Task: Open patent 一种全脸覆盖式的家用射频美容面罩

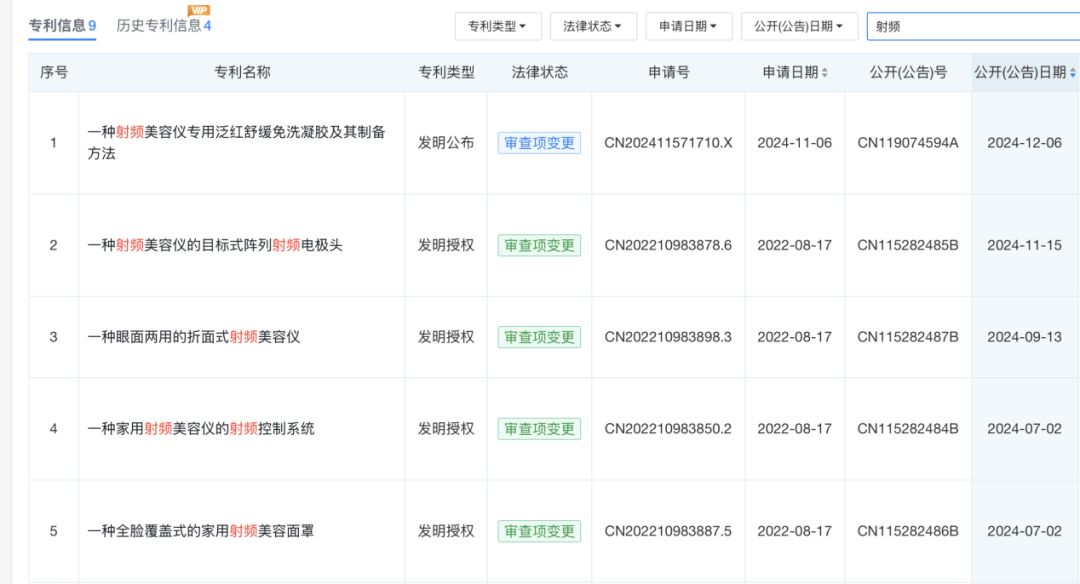Action: [x=201, y=531]
